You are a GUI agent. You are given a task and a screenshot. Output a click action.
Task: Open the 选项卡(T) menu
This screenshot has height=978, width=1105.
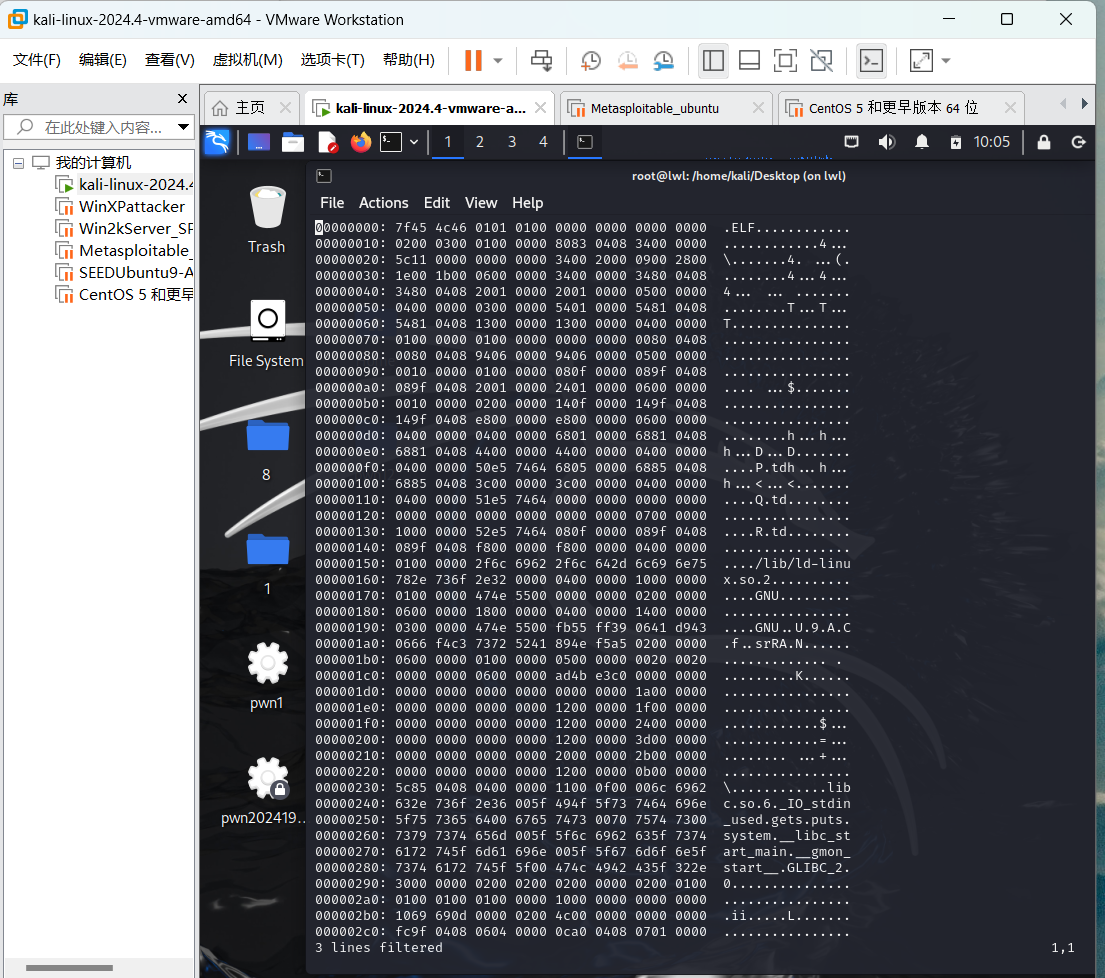pos(333,60)
